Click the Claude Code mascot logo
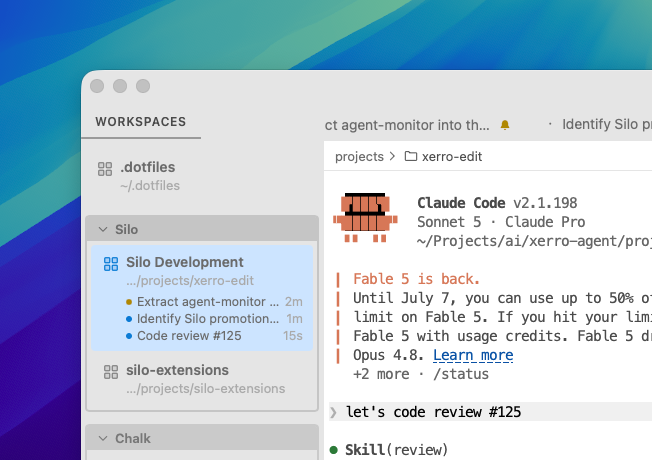This screenshot has width=652, height=460. [x=365, y=217]
